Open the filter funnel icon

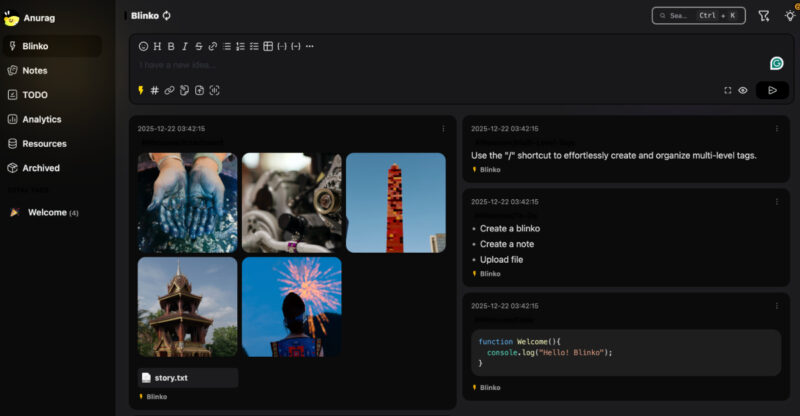764,16
